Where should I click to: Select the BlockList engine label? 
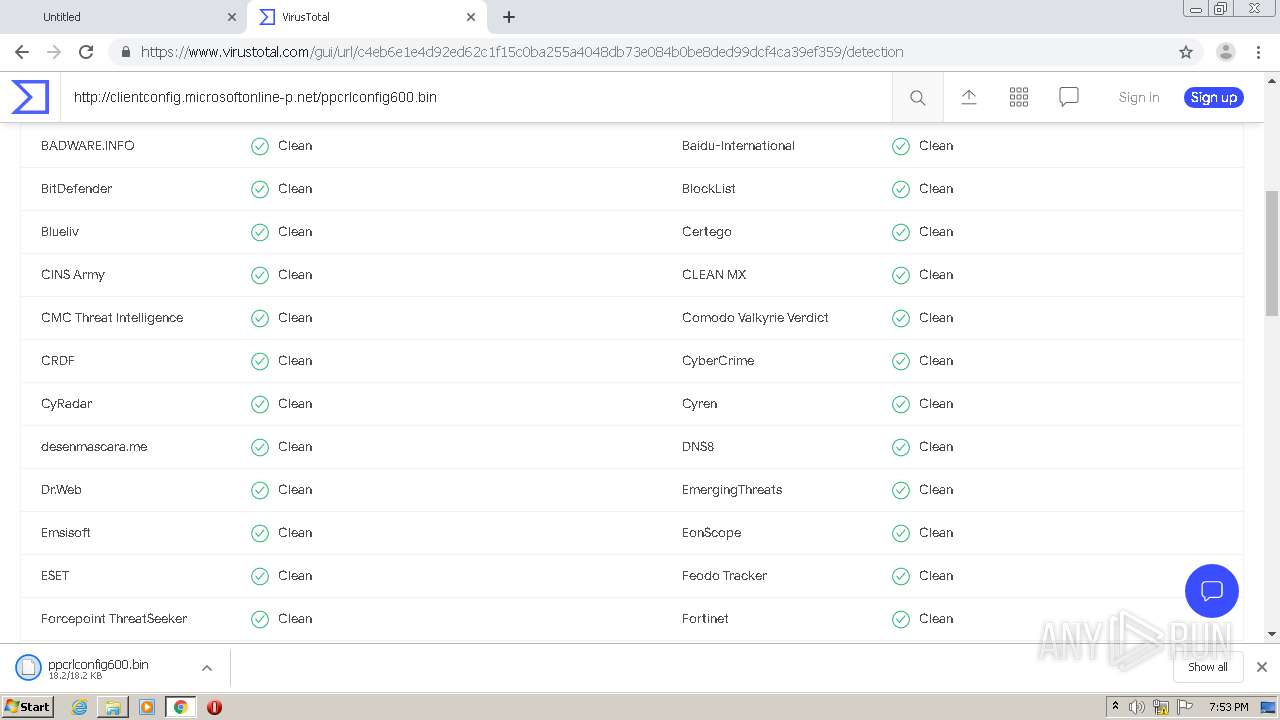[x=709, y=189]
